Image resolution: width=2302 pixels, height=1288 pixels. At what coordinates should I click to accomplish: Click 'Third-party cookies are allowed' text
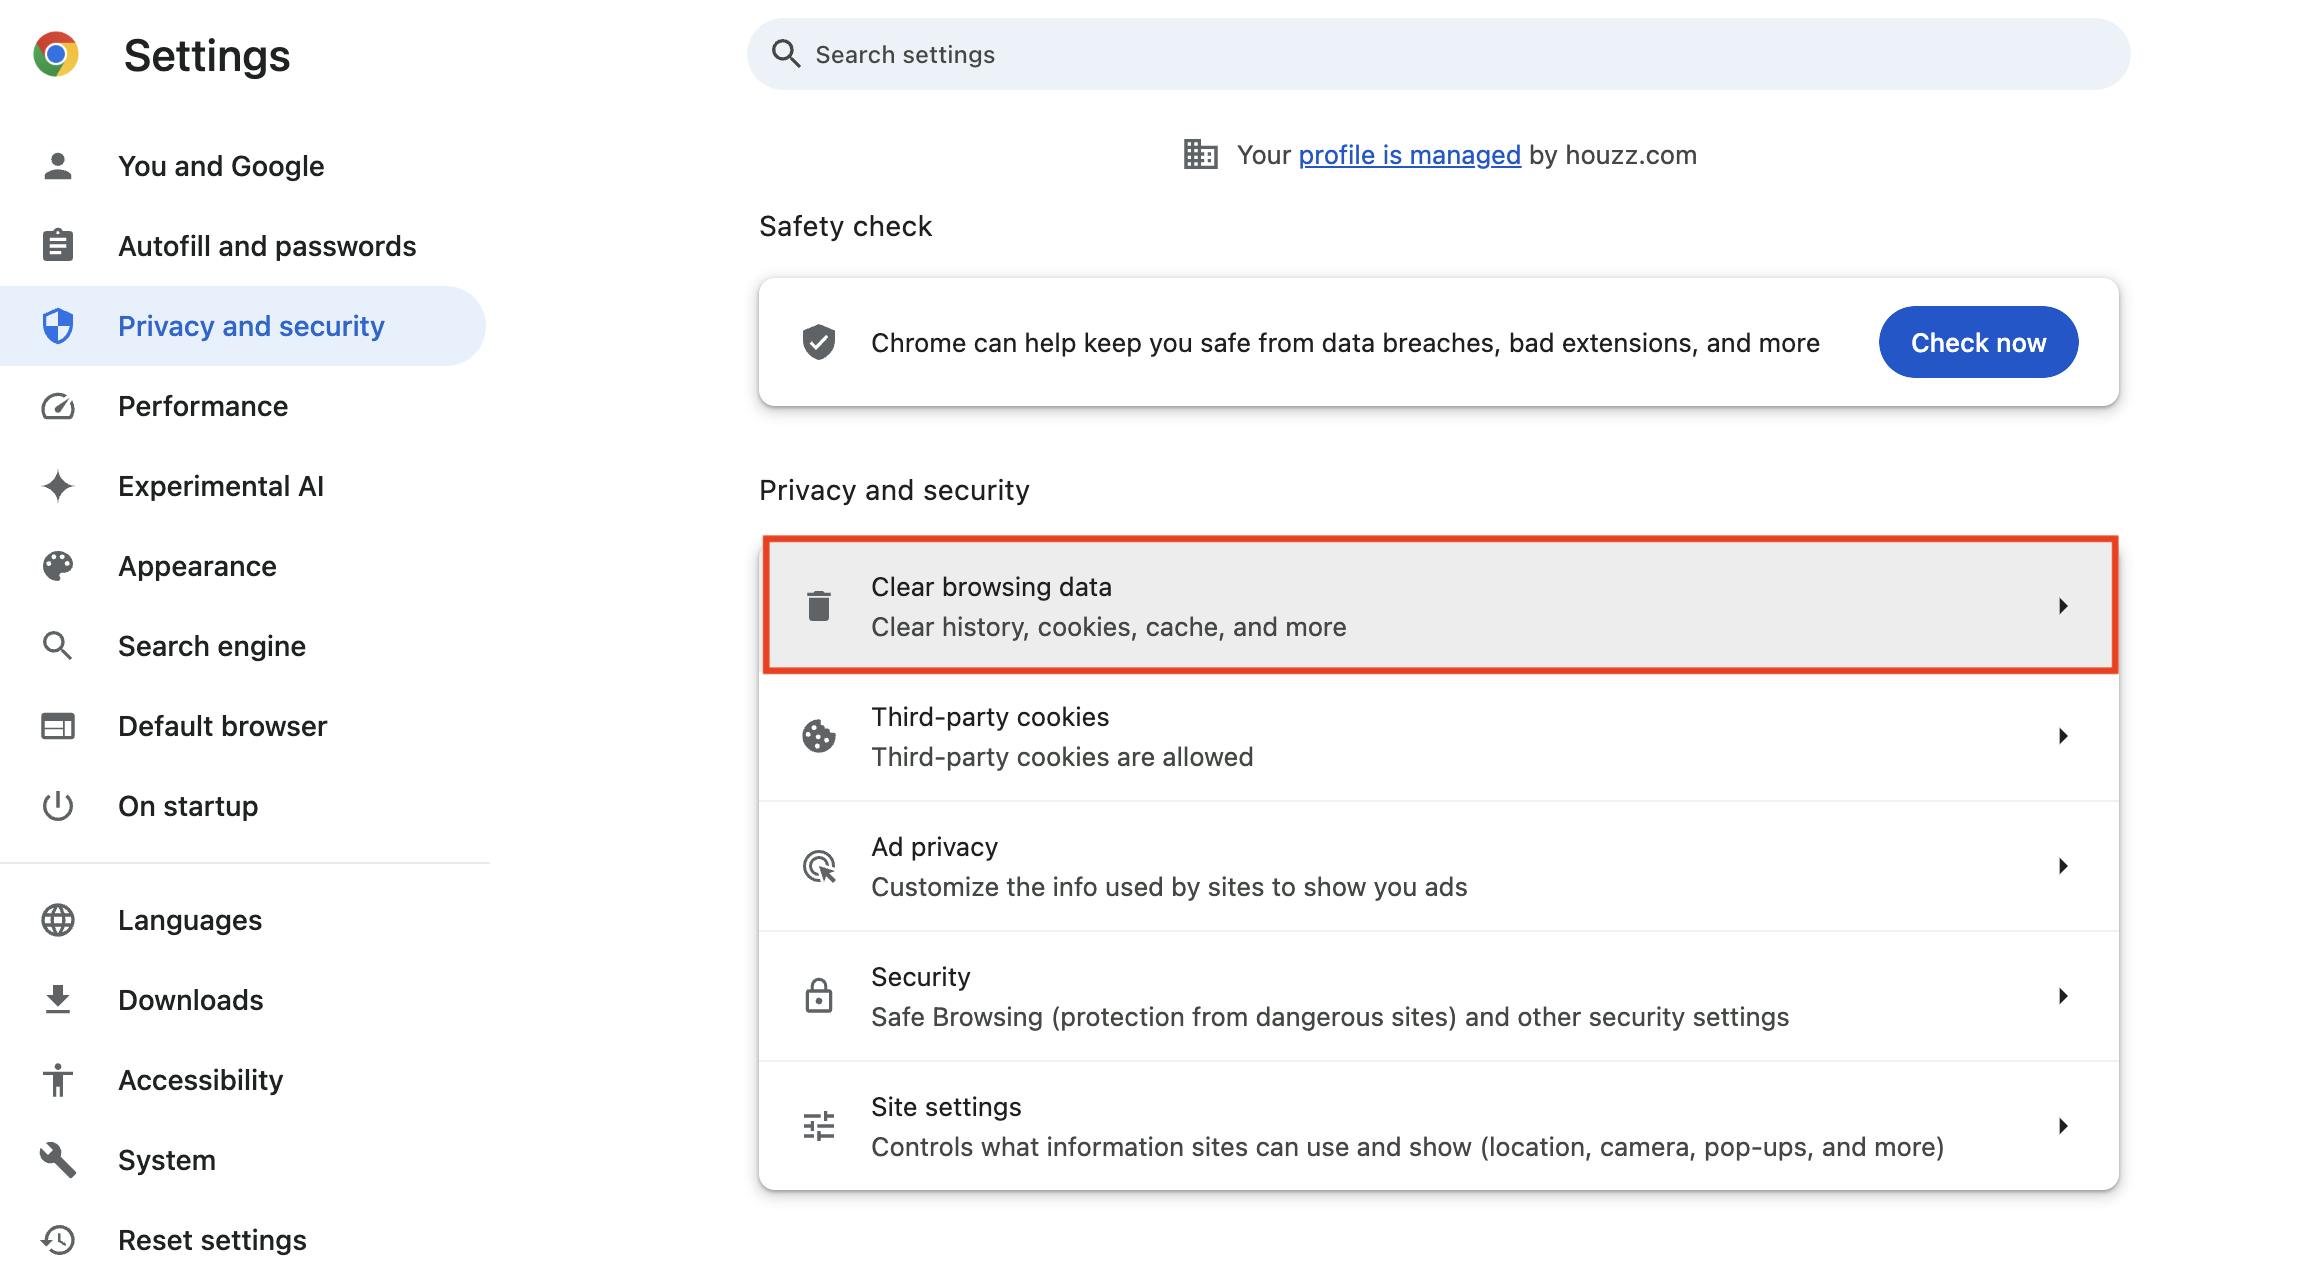[x=1062, y=757]
